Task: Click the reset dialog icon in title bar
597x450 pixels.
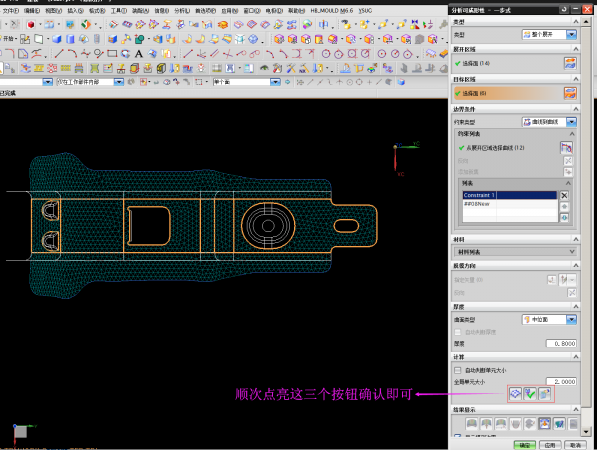Action: (x=564, y=10)
